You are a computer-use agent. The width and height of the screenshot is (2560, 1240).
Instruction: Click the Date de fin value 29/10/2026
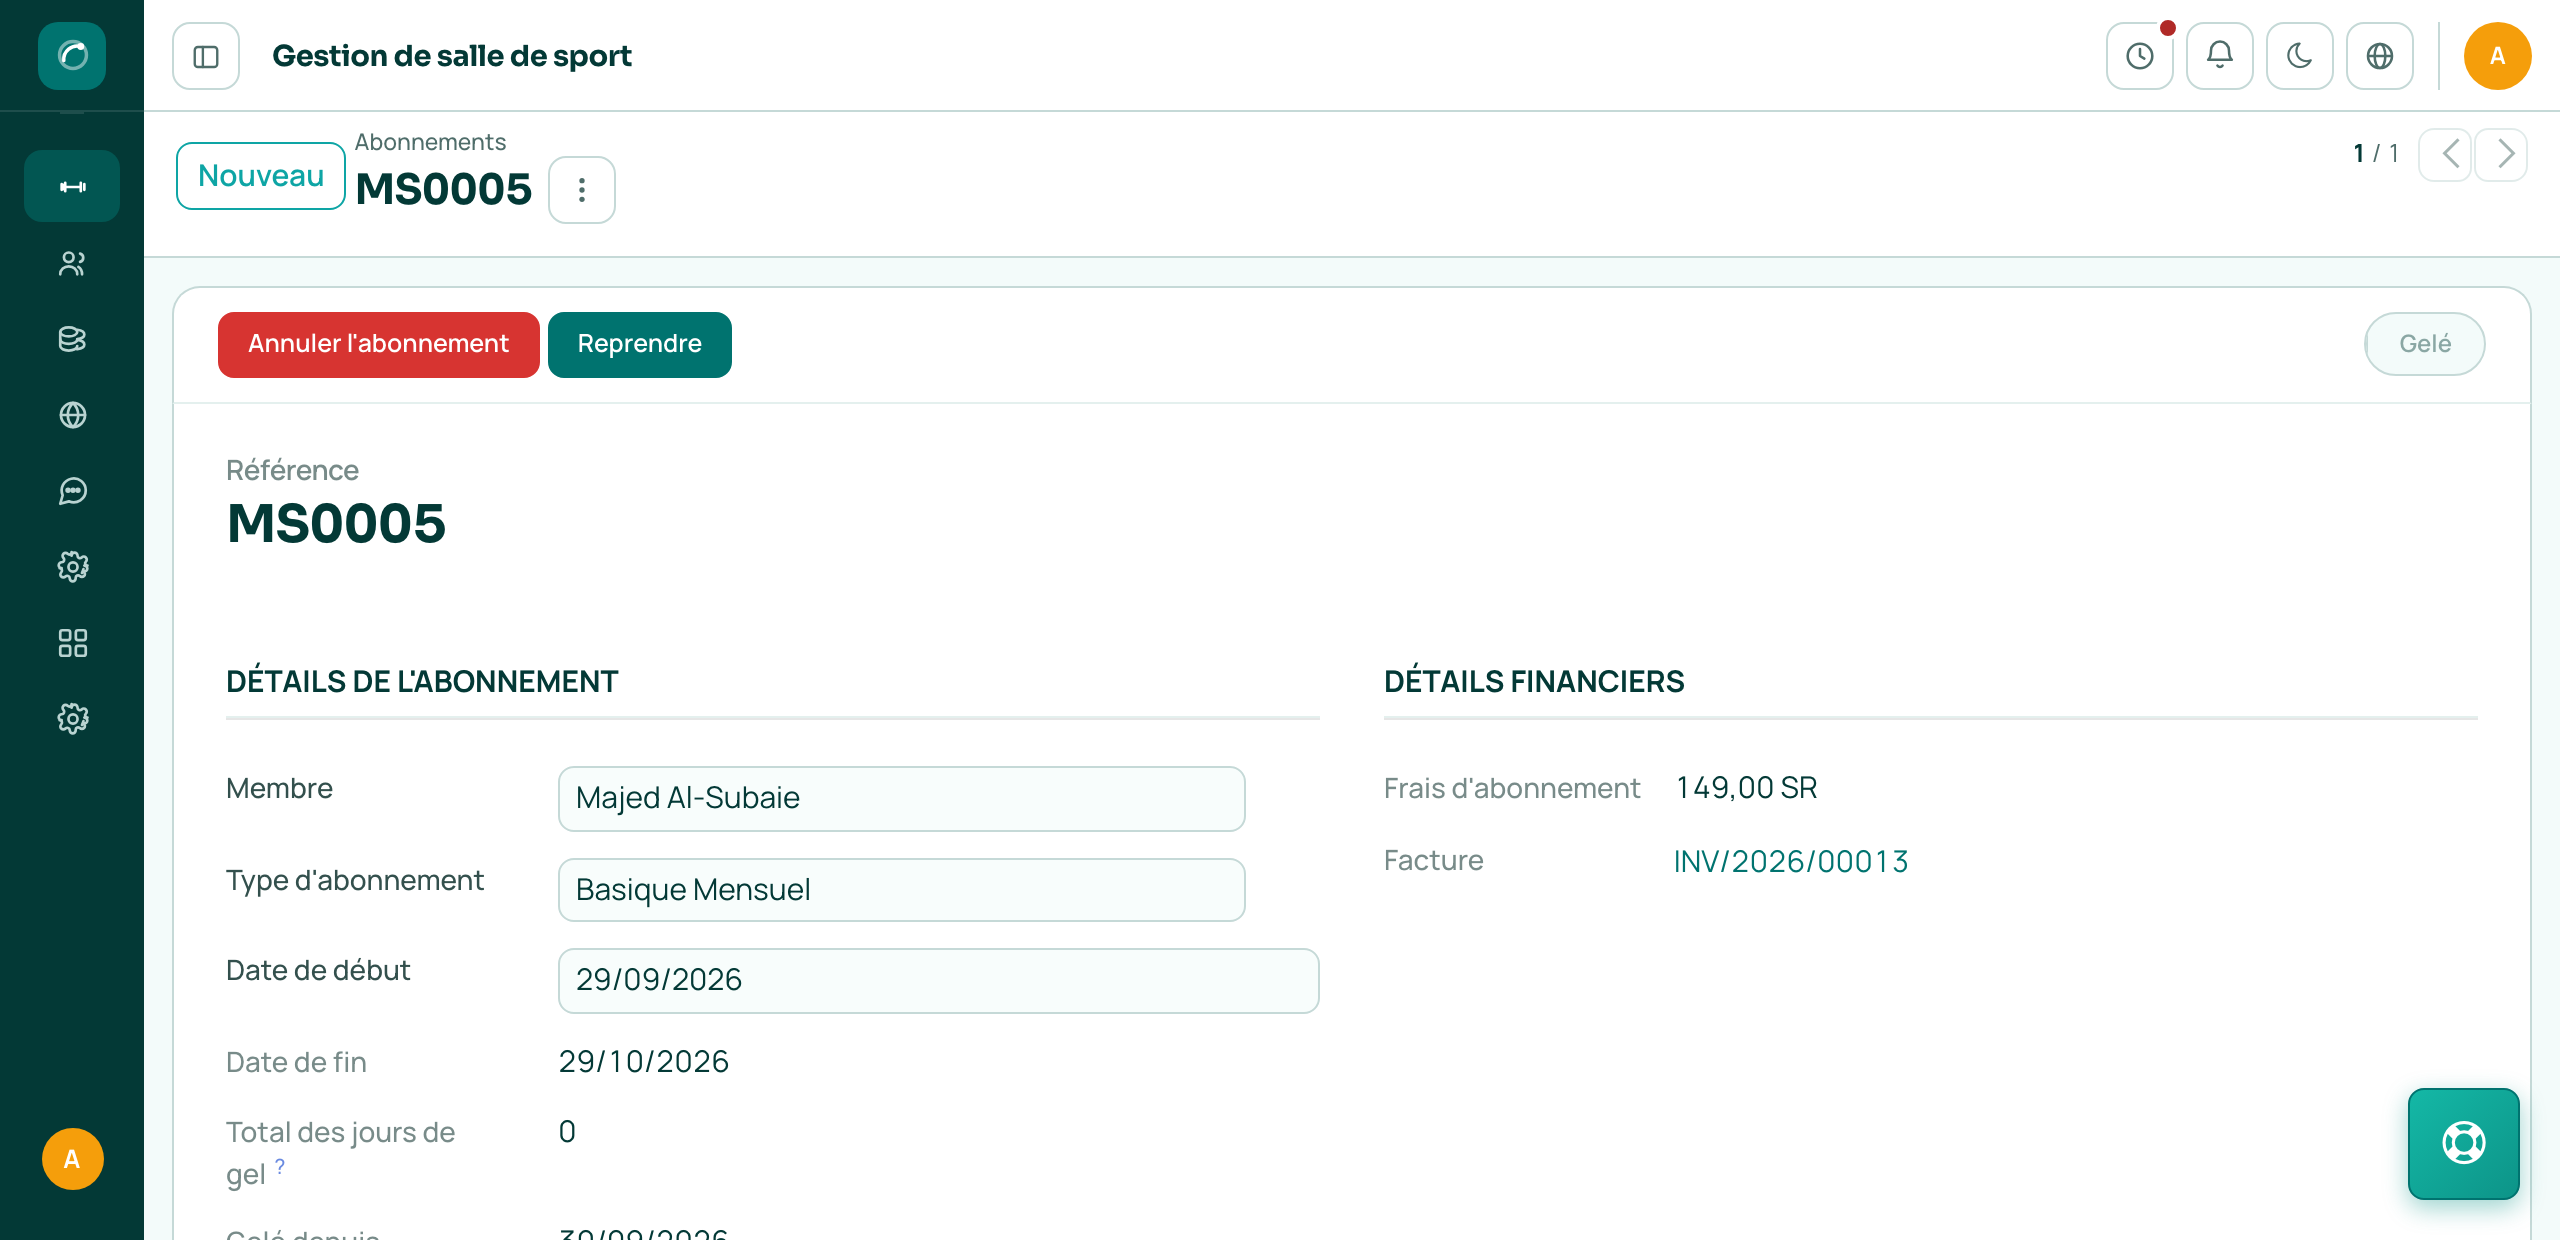[644, 1062]
